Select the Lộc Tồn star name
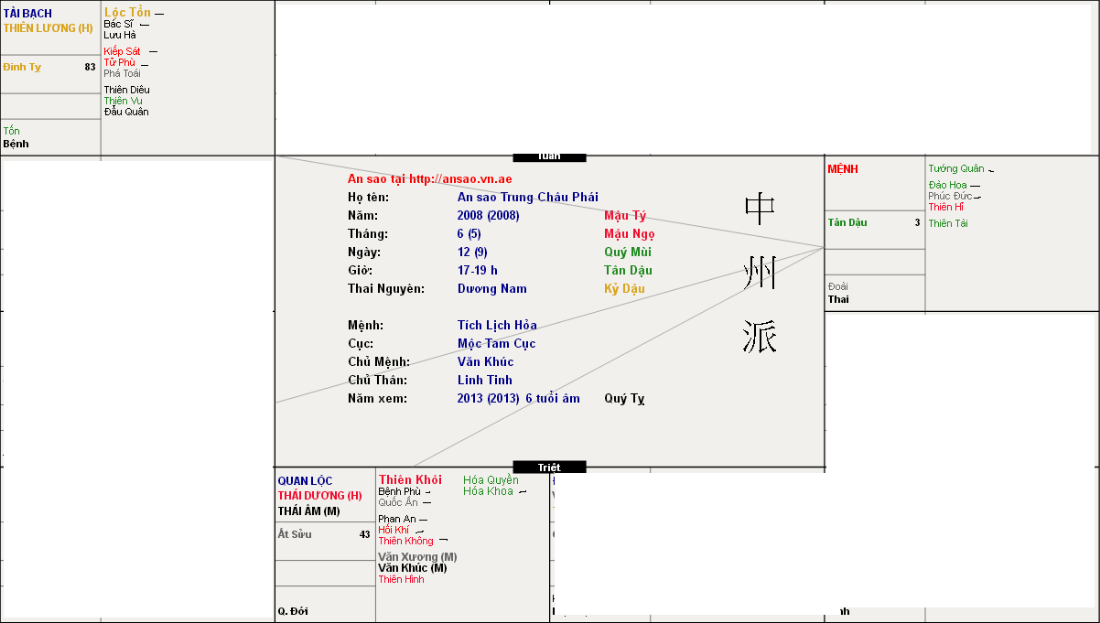This screenshot has width=1100, height=623. [x=127, y=12]
